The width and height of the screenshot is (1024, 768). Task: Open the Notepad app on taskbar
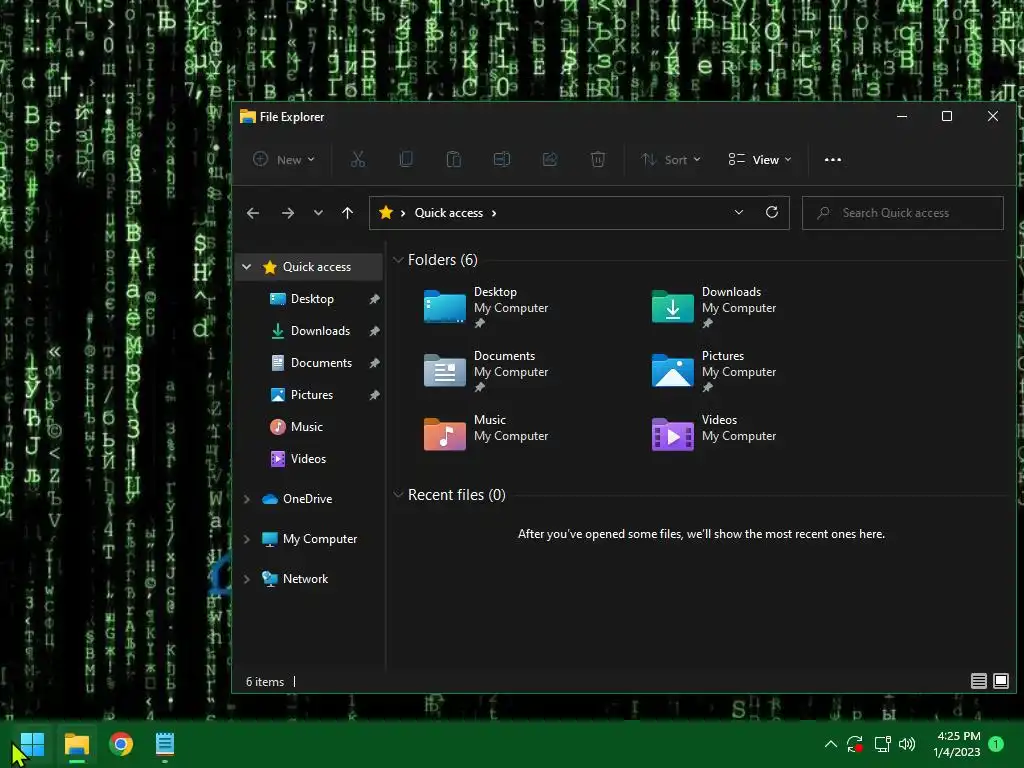(x=165, y=744)
